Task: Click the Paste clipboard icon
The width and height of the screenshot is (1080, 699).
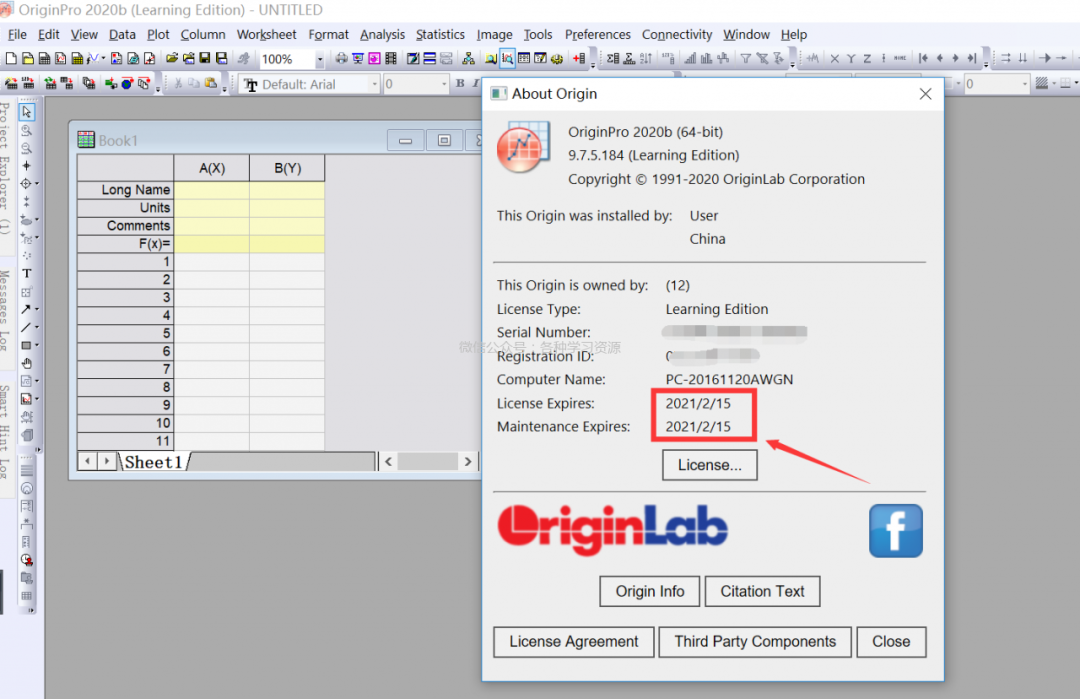Action: point(210,83)
